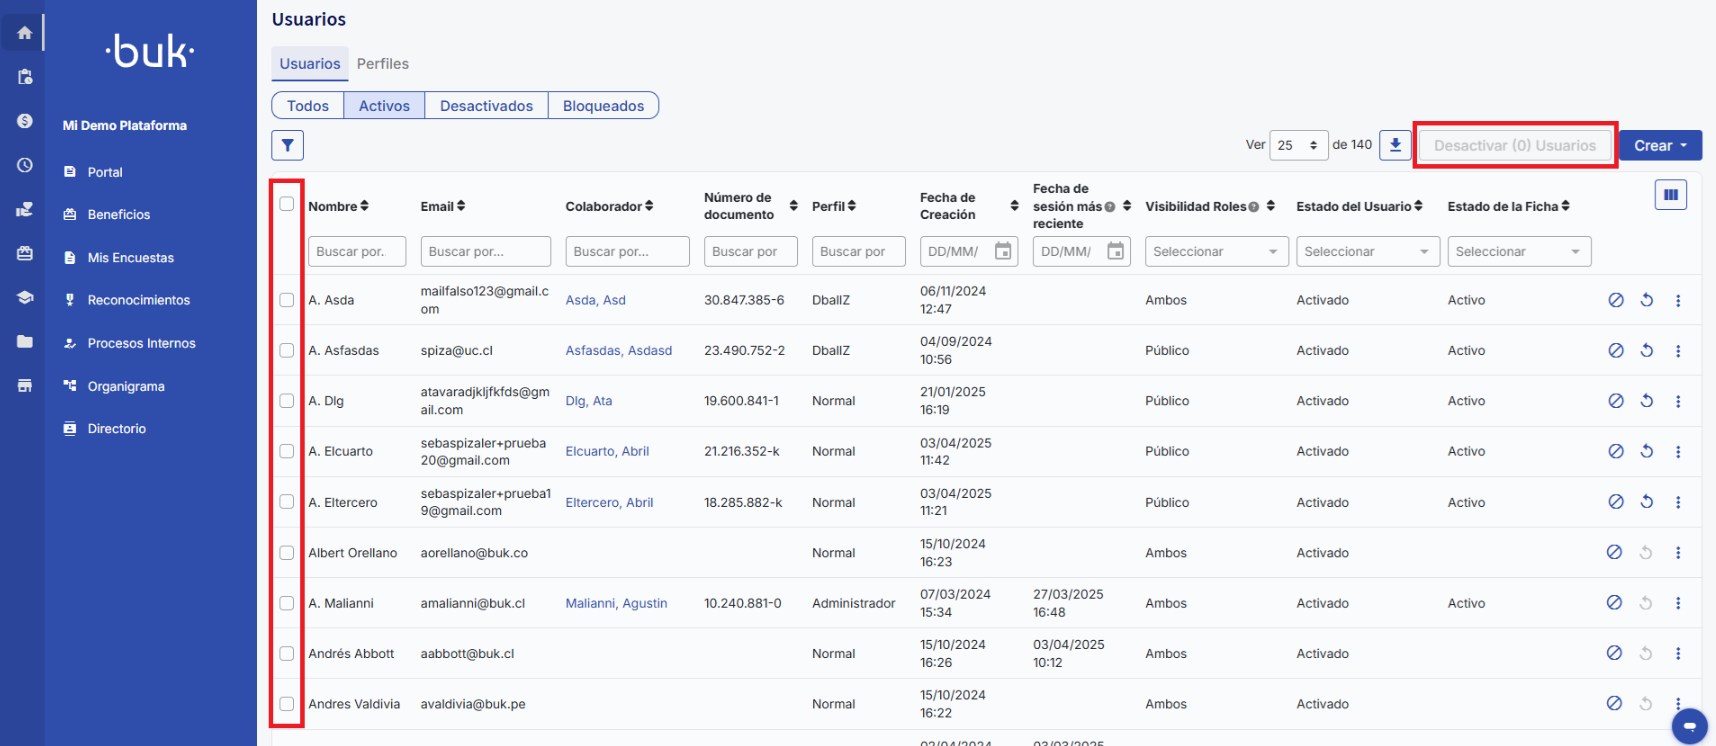This screenshot has width=1716, height=746.
Task: Open the chat bubble help widget
Action: 1689,725
